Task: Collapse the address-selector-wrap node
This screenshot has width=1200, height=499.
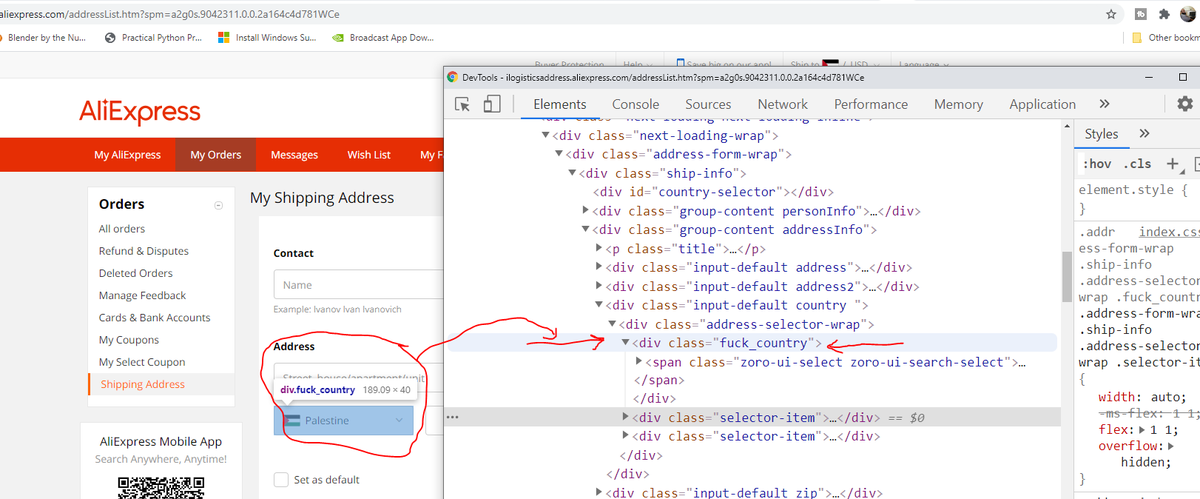Action: point(612,324)
